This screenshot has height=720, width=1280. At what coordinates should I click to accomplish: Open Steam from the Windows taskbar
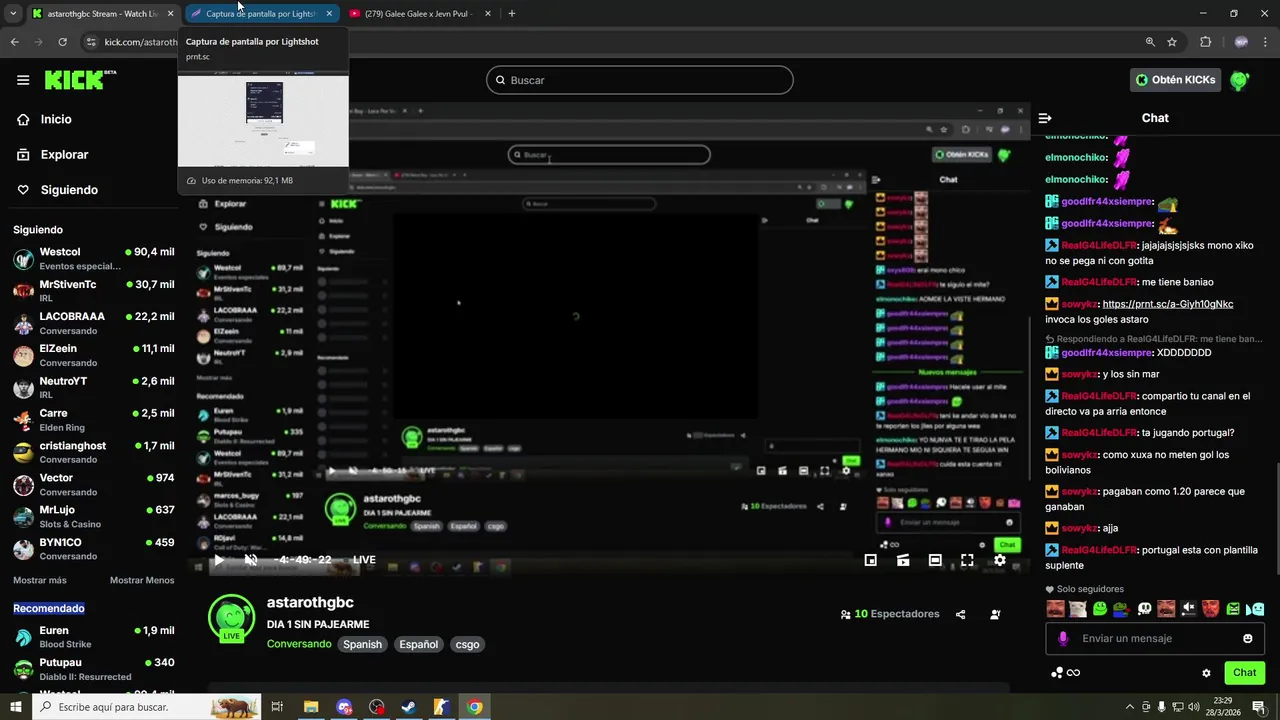coord(408,707)
